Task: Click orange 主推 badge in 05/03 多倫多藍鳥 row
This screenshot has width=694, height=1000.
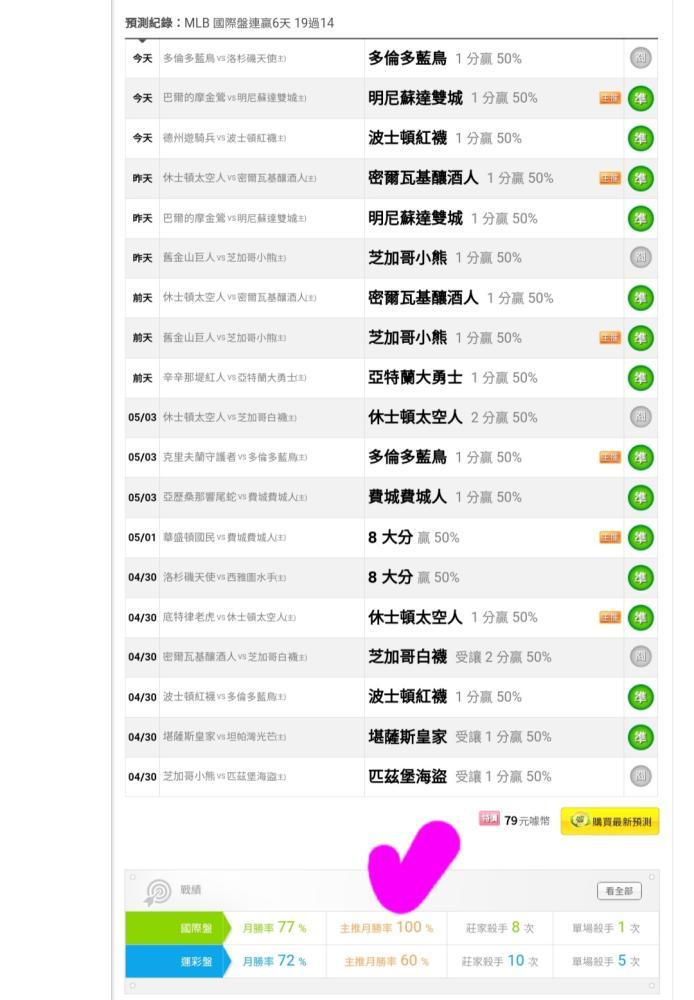Action: pyautogui.click(x=610, y=457)
